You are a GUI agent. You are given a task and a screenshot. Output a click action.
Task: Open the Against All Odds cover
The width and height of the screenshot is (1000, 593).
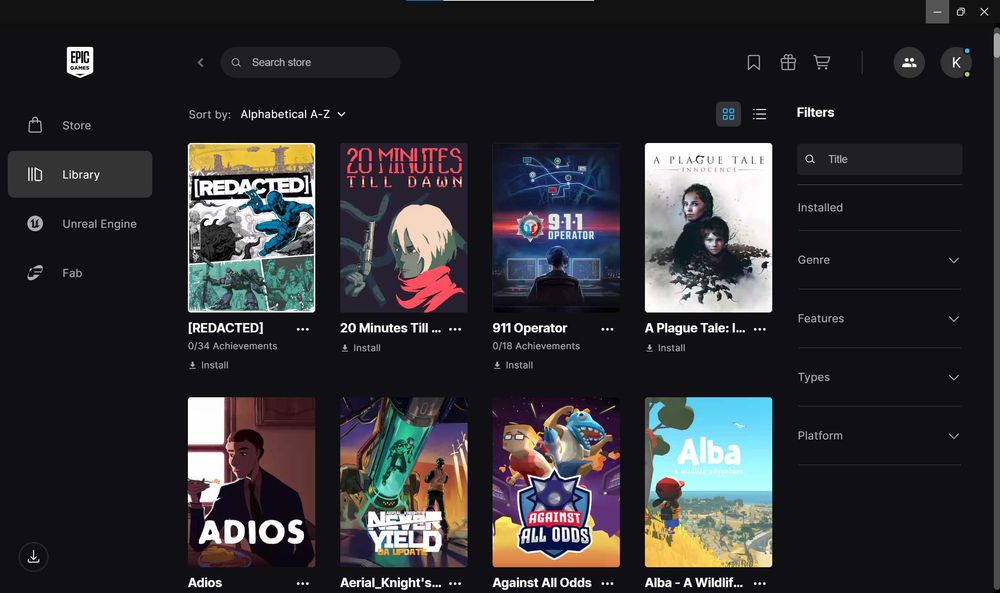556,482
